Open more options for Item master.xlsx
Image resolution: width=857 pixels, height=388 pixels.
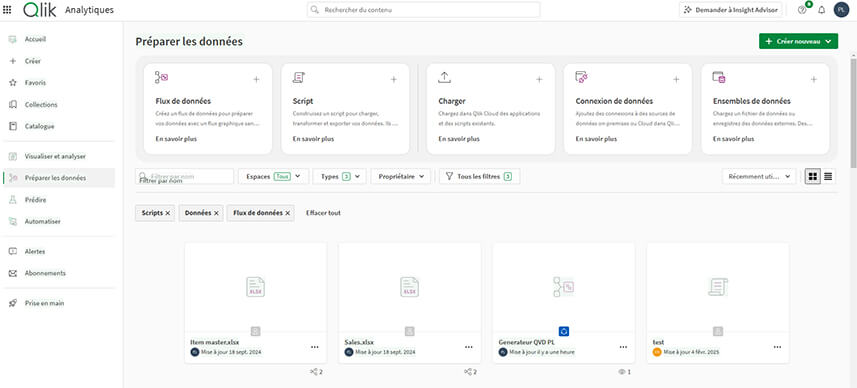pos(315,347)
